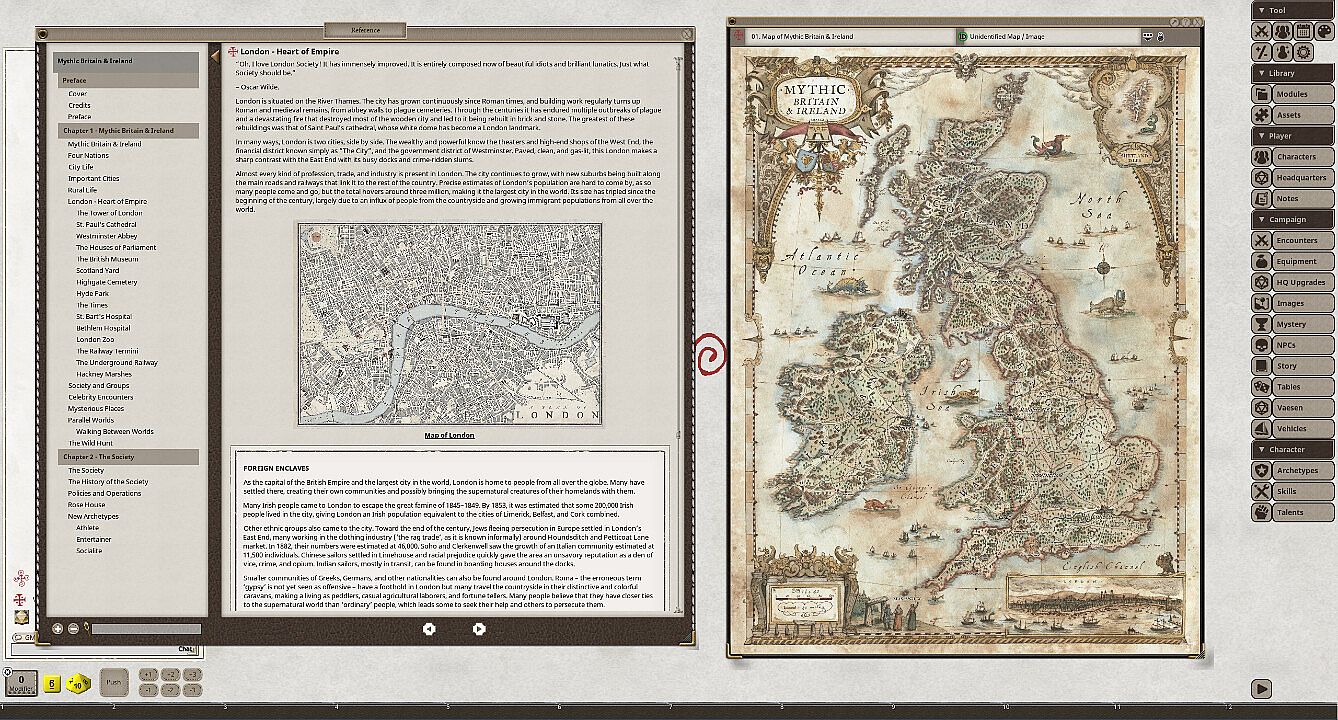This screenshot has width=1338, height=720.
Task: Click the HQ Upgrades icon
Action: coord(1261,282)
